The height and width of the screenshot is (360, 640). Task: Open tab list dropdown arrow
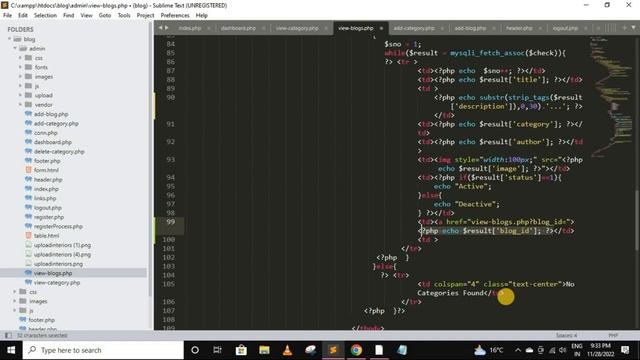(x=633, y=28)
